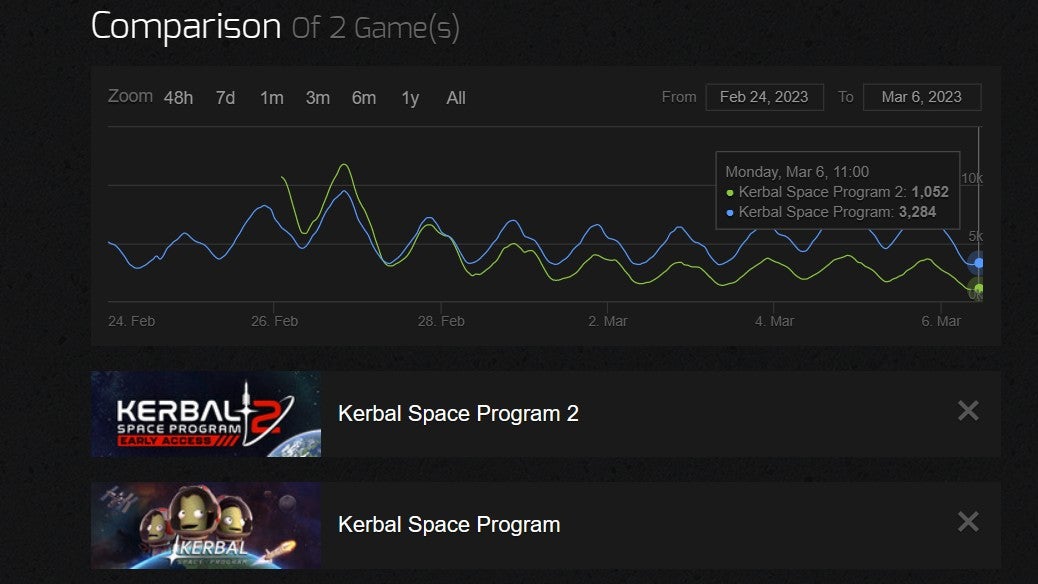Open the To date field showing Mar 6, 2023
The height and width of the screenshot is (584, 1038).
[921, 96]
